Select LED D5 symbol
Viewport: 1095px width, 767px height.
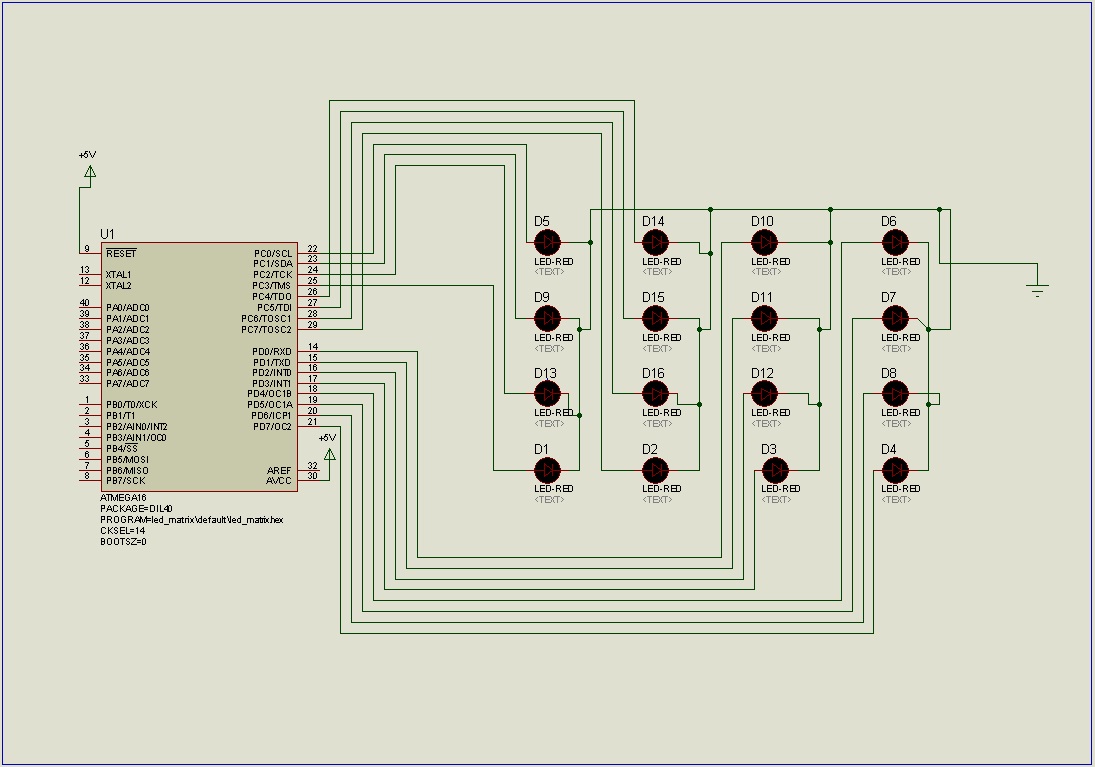547,241
